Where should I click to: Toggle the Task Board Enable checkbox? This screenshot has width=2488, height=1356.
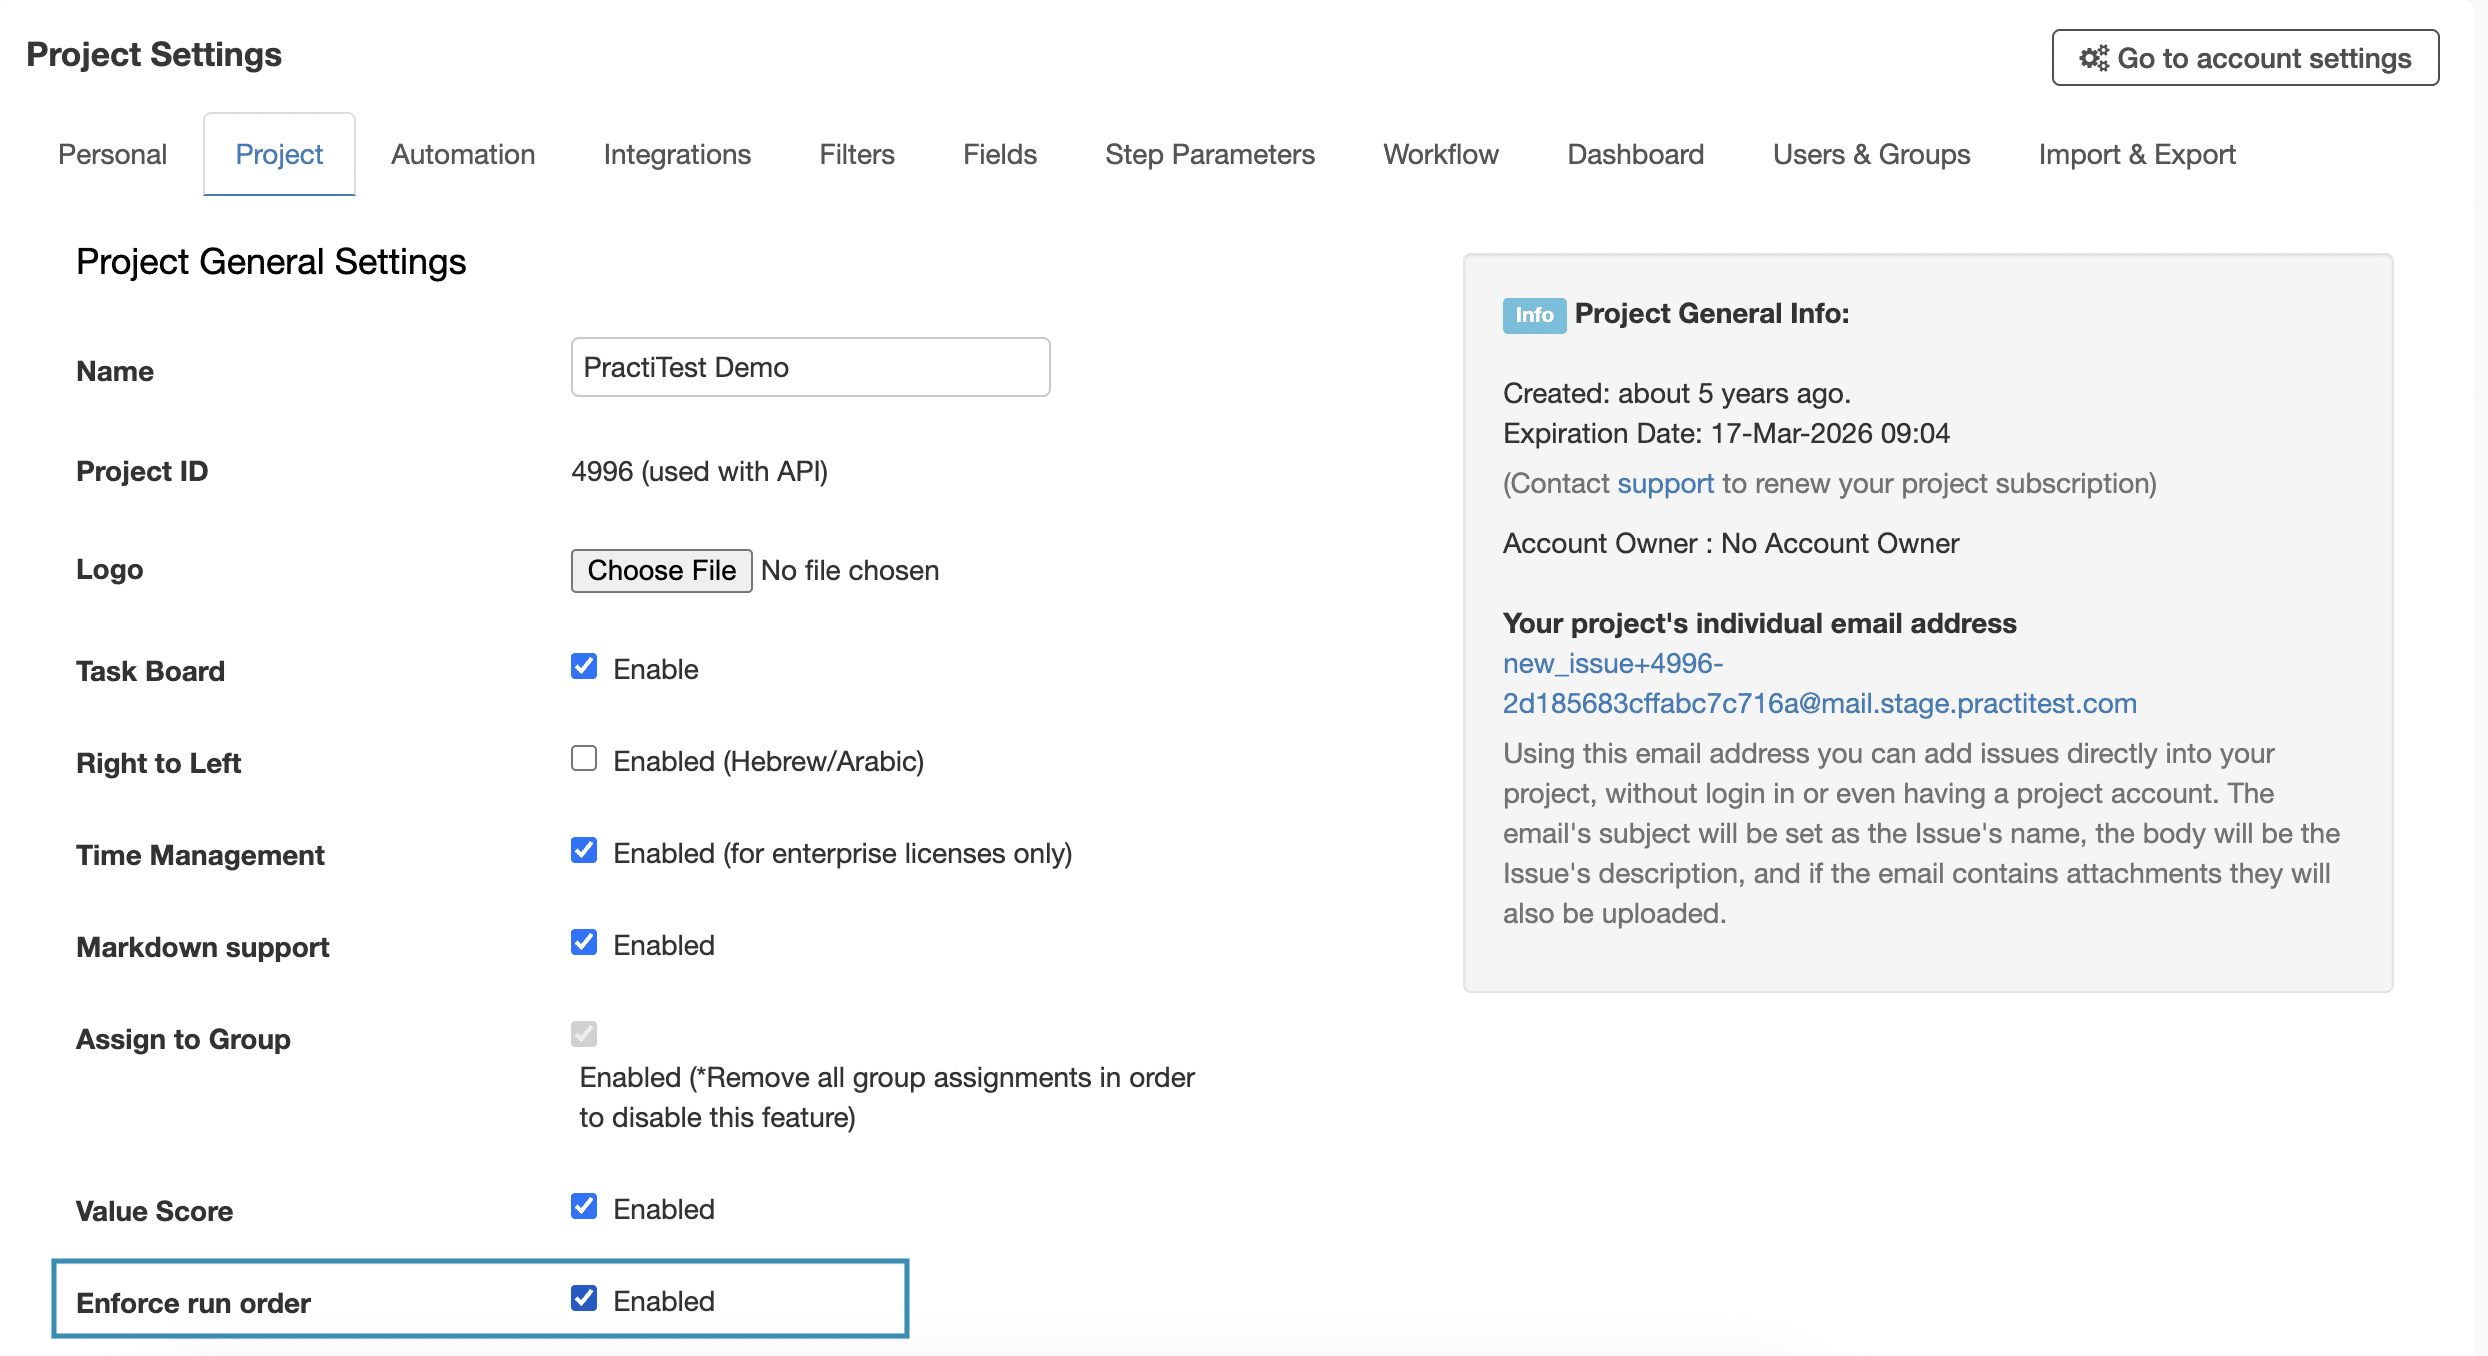pos(584,667)
